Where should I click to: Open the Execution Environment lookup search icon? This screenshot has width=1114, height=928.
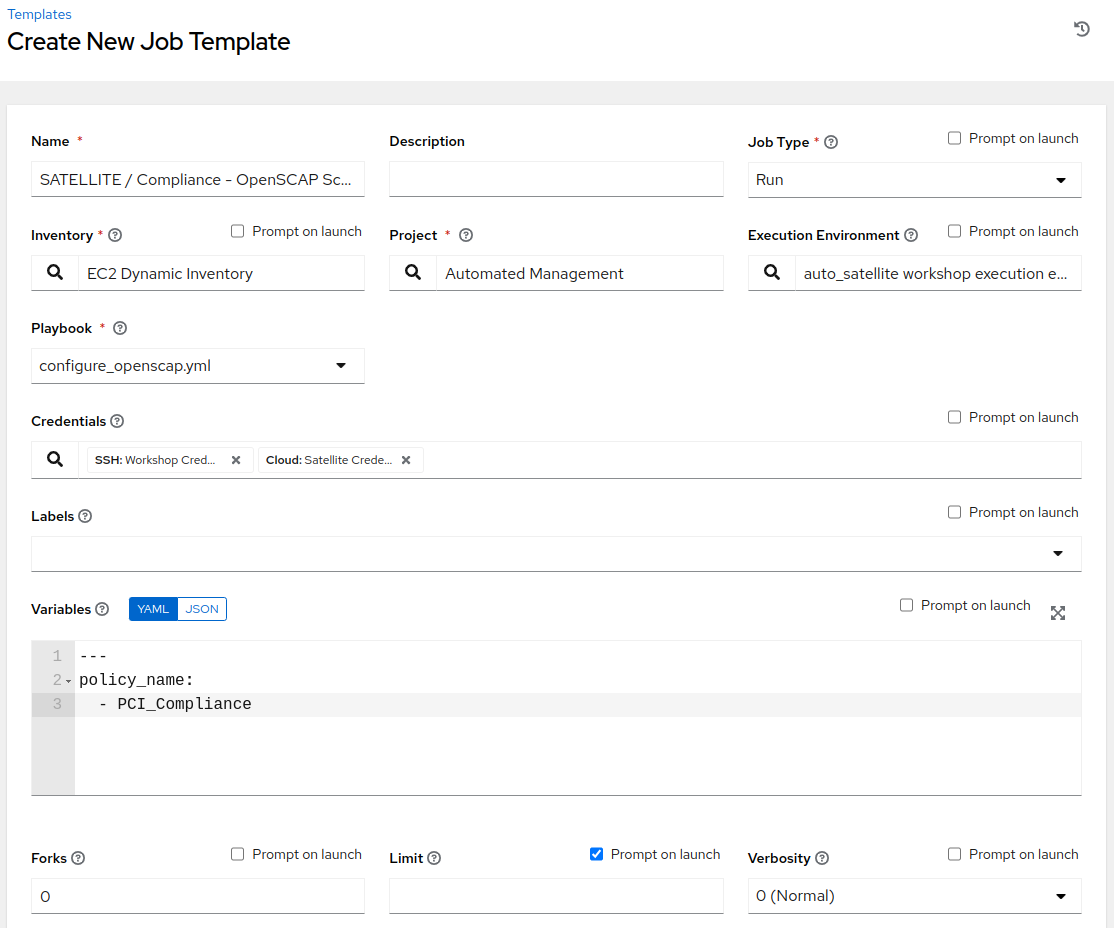[x=771, y=273]
